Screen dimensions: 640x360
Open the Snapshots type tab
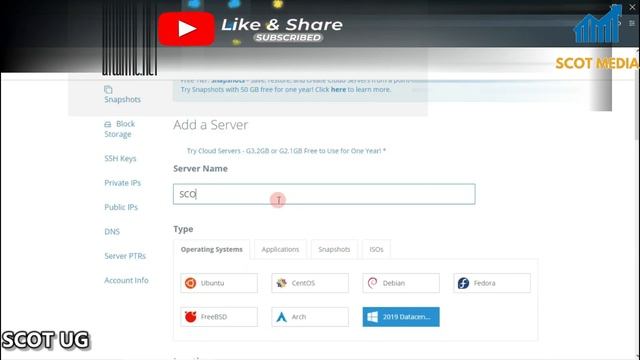334,249
